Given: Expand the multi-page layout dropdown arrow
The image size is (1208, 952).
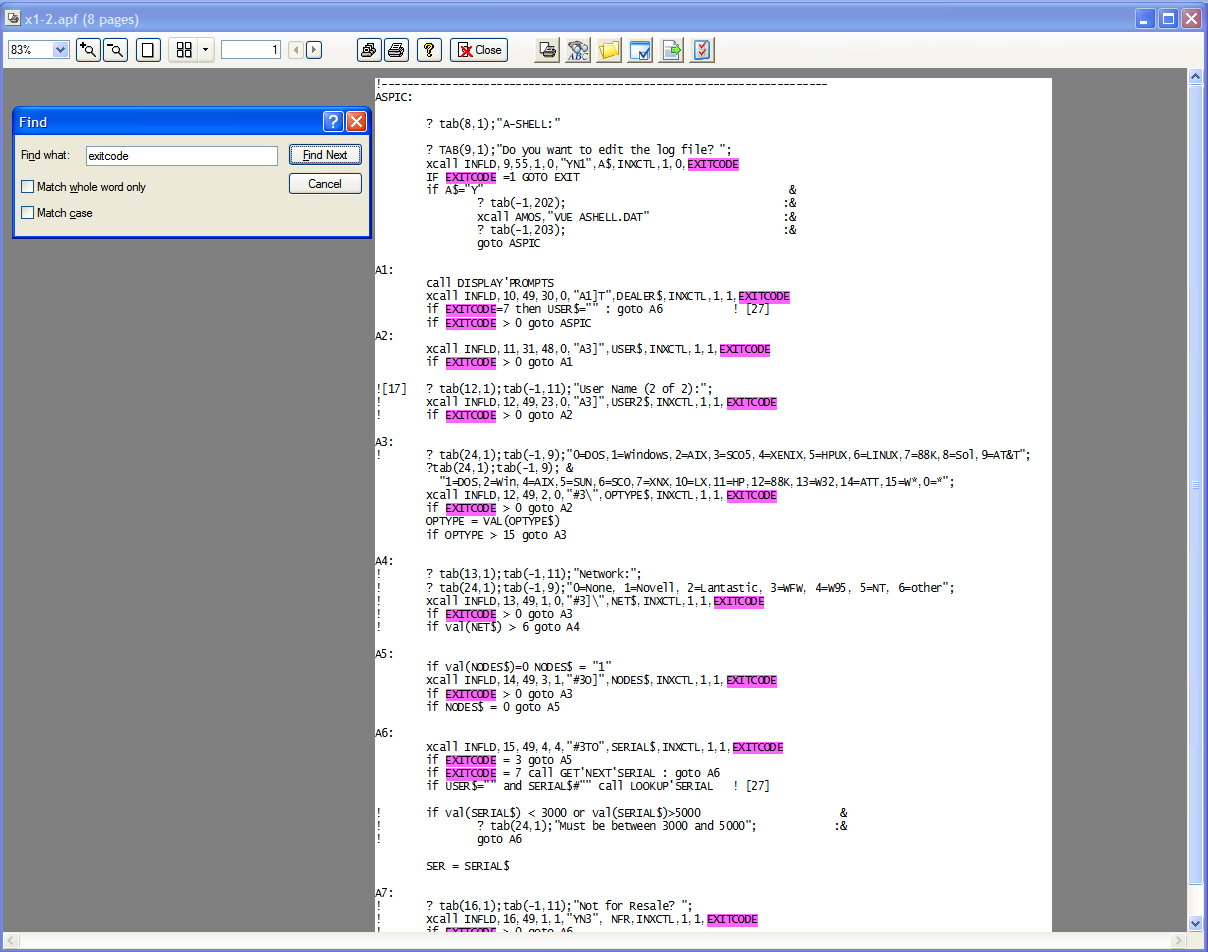Looking at the screenshot, I should 206,50.
